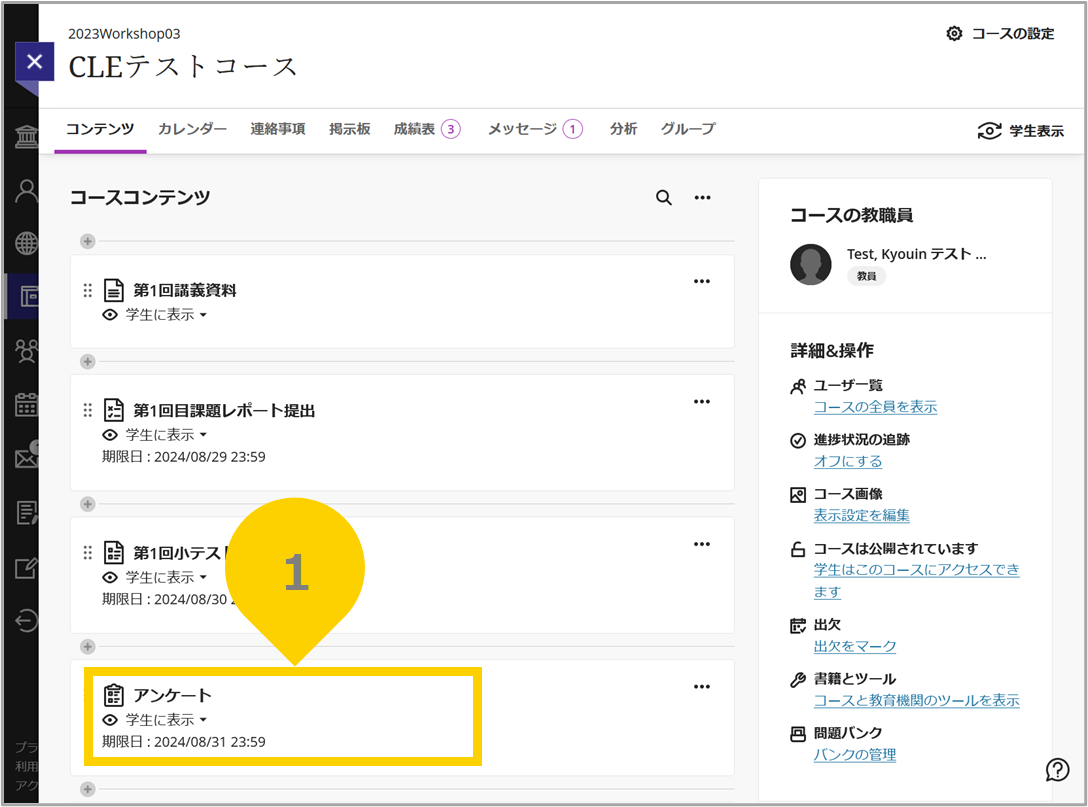Screen dimensions: 1088x807
Task: Click the 期限日 : 2024/08/31 23:59 text
Action: tap(184, 742)
